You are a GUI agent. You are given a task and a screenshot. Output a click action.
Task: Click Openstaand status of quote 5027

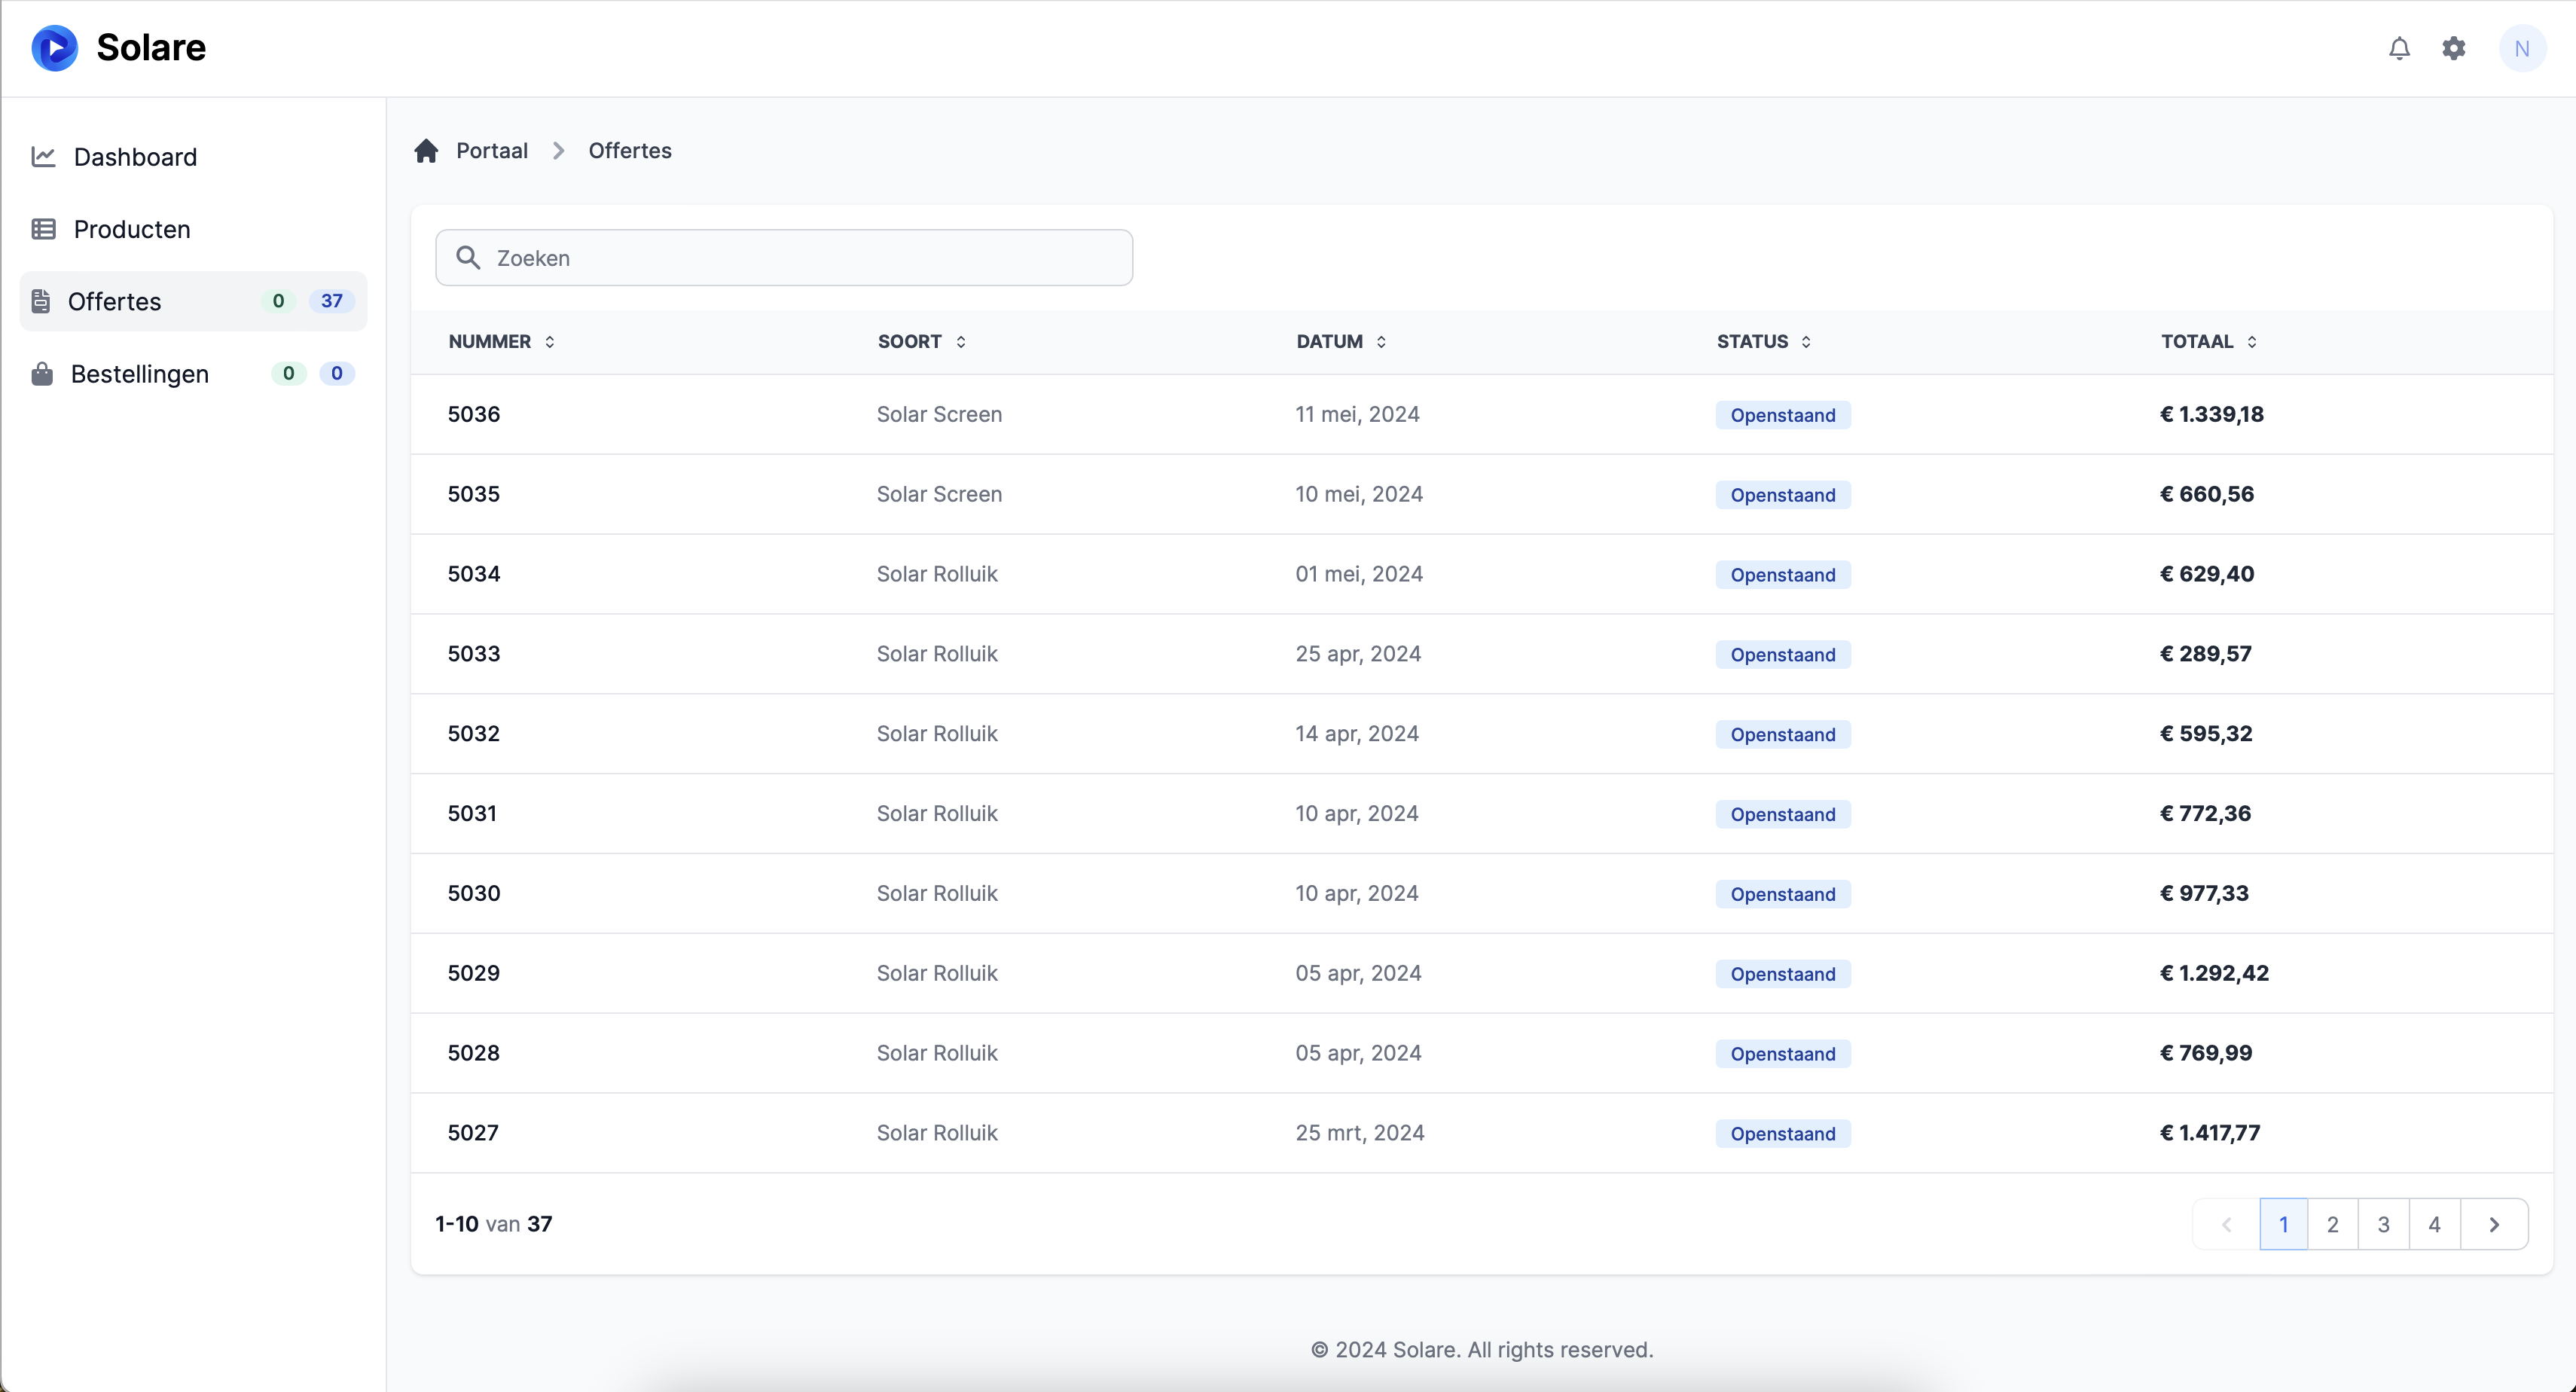(1783, 1134)
